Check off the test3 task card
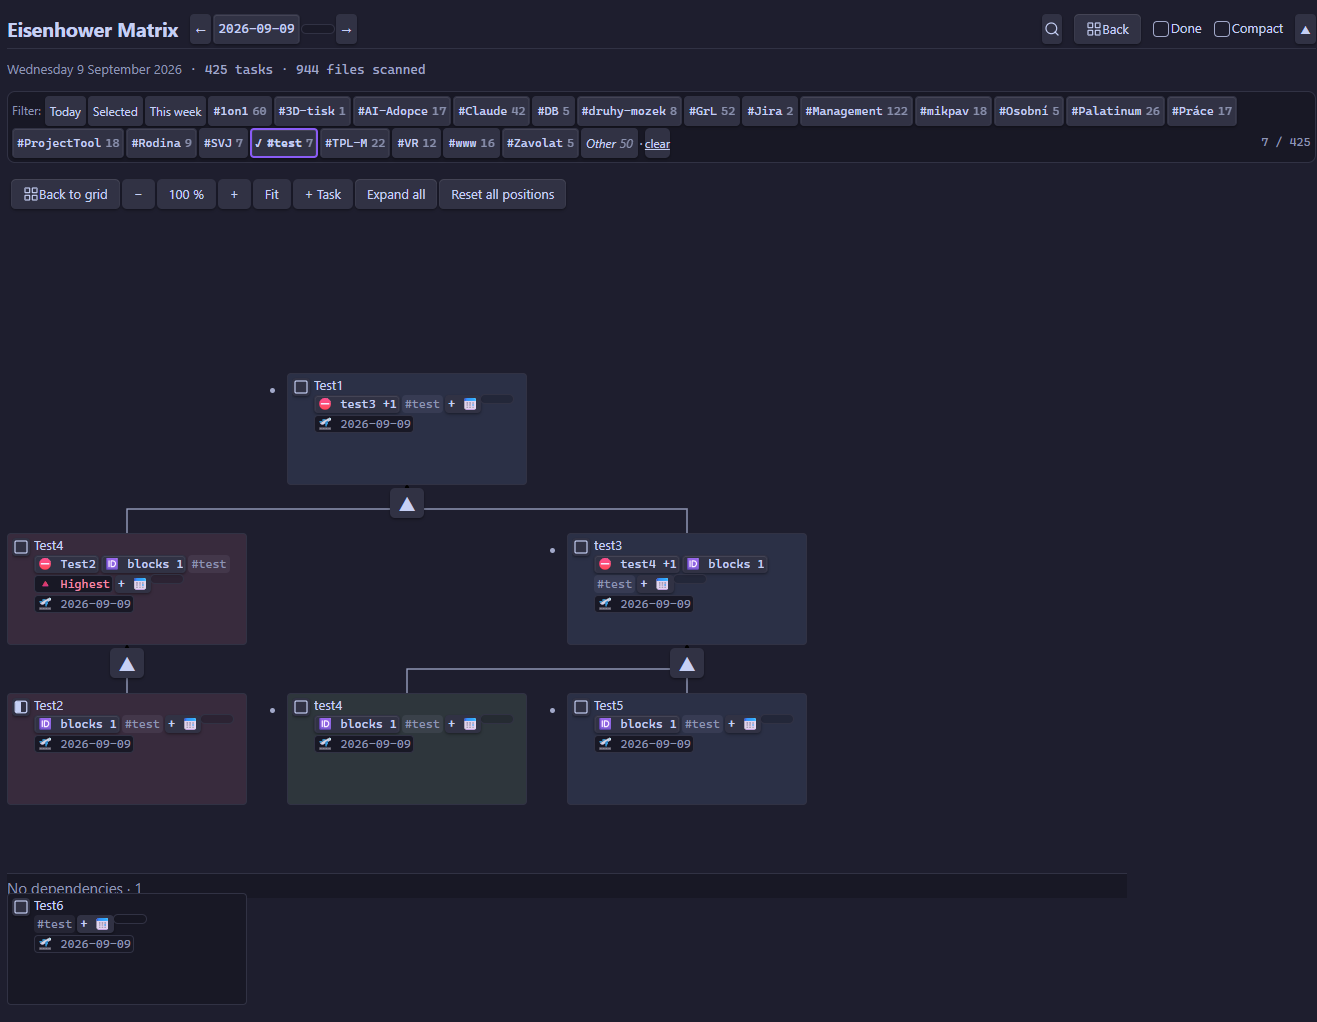1317x1022 pixels. coord(581,547)
